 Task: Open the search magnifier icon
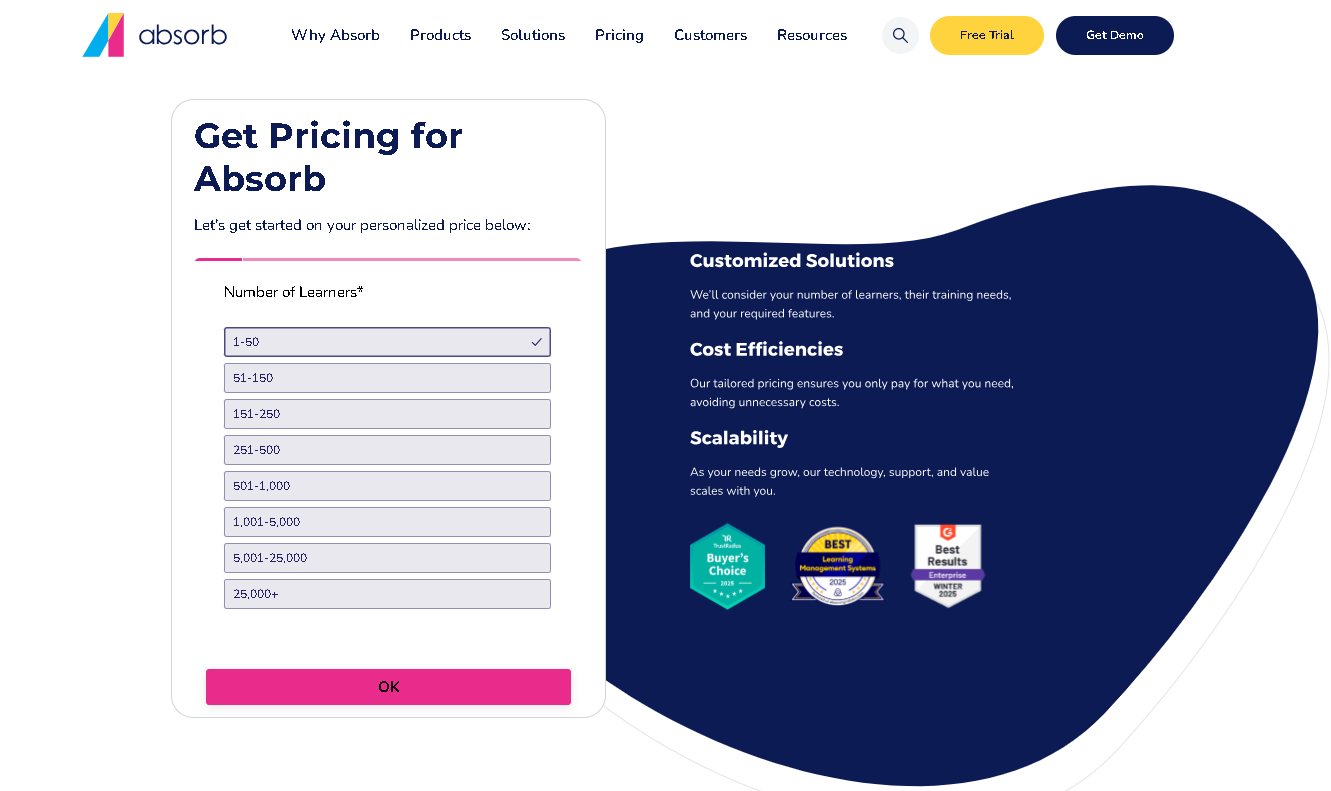(900, 35)
